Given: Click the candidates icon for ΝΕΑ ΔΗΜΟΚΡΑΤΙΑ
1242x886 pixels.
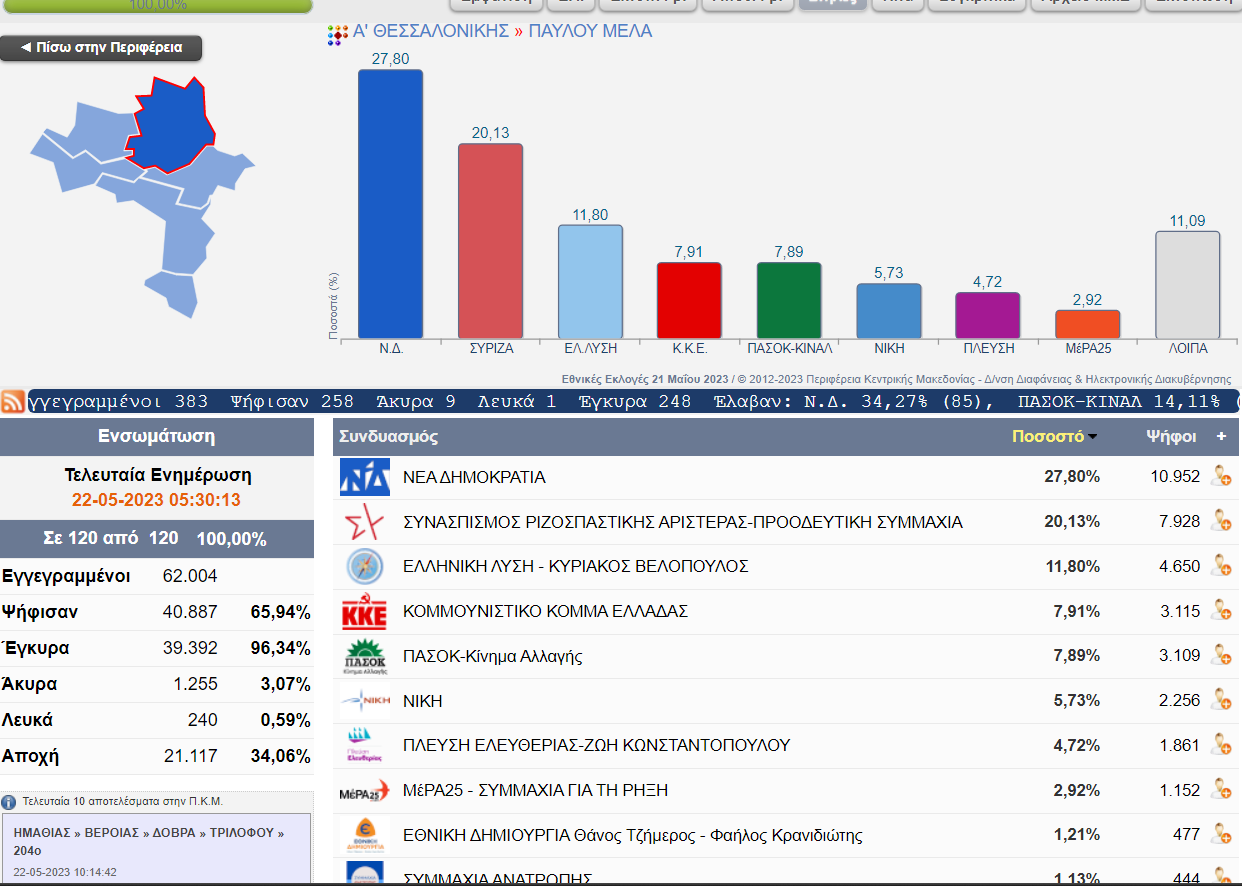Looking at the screenshot, I should (1220, 476).
